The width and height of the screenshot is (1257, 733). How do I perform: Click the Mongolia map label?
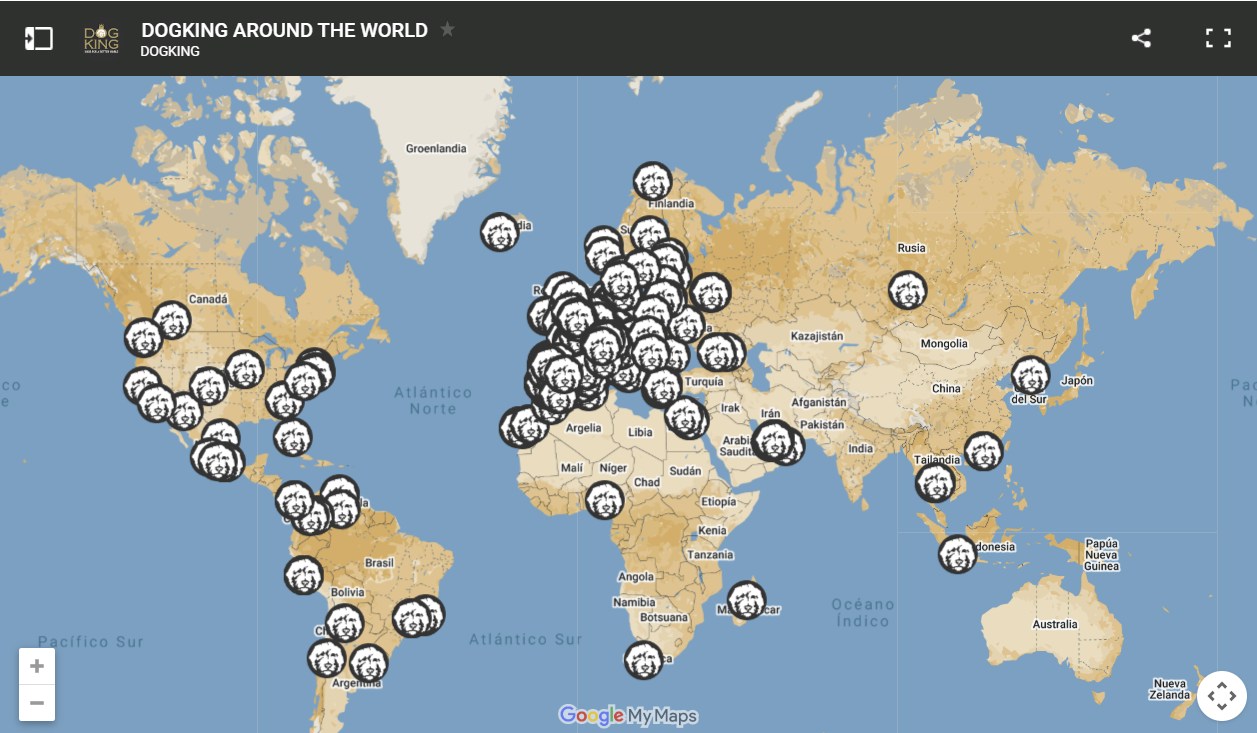pyautogui.click(x=944, y=343)
